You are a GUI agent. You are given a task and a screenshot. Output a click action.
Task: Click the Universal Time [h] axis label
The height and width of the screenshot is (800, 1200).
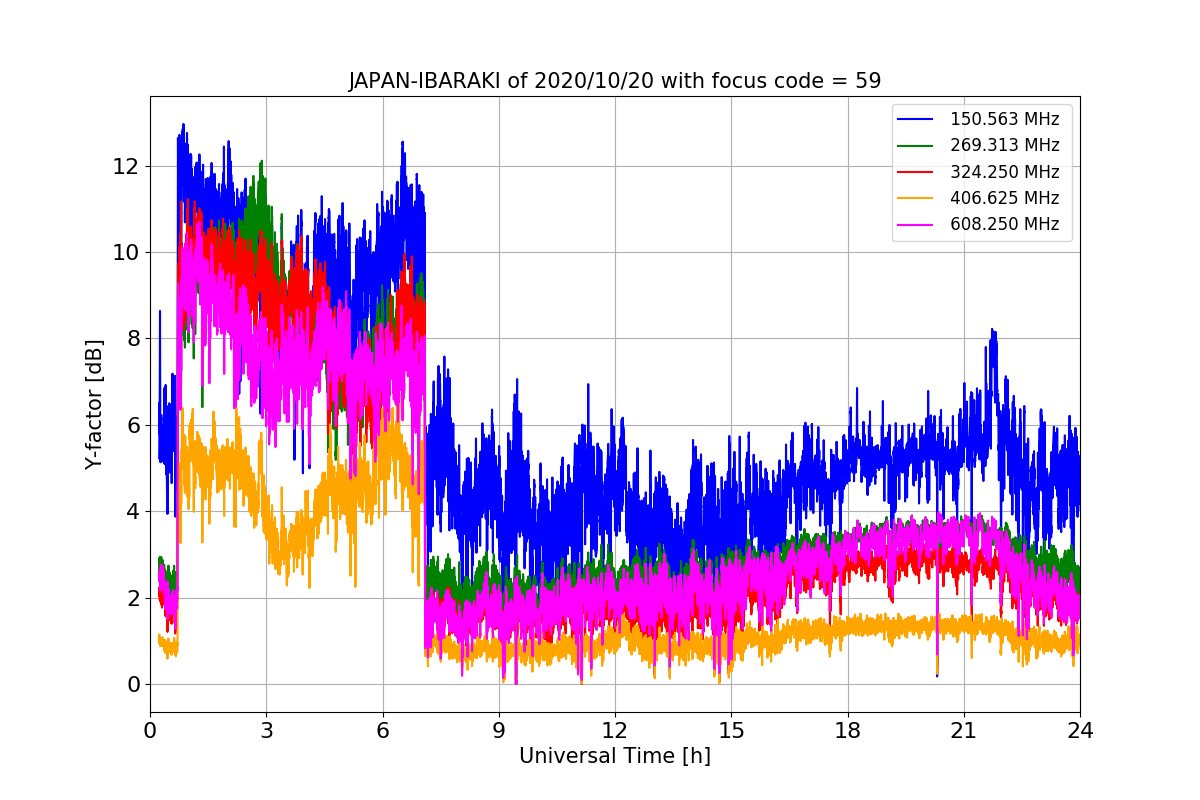[615, 757]
